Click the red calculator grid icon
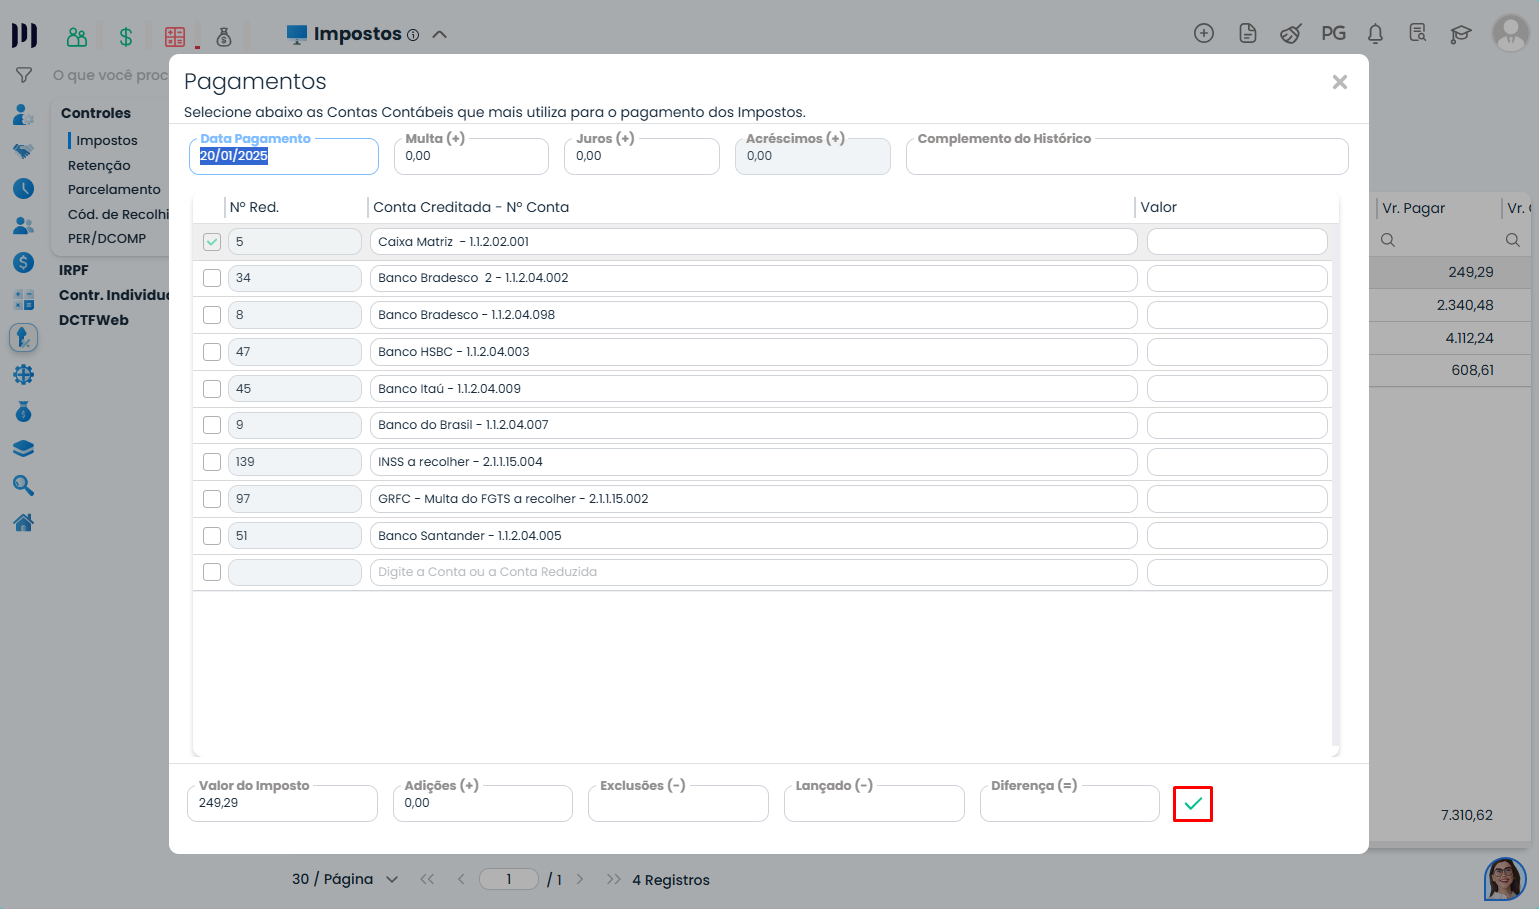Viewport: 1539px width, 909px height. click(175, 37)
